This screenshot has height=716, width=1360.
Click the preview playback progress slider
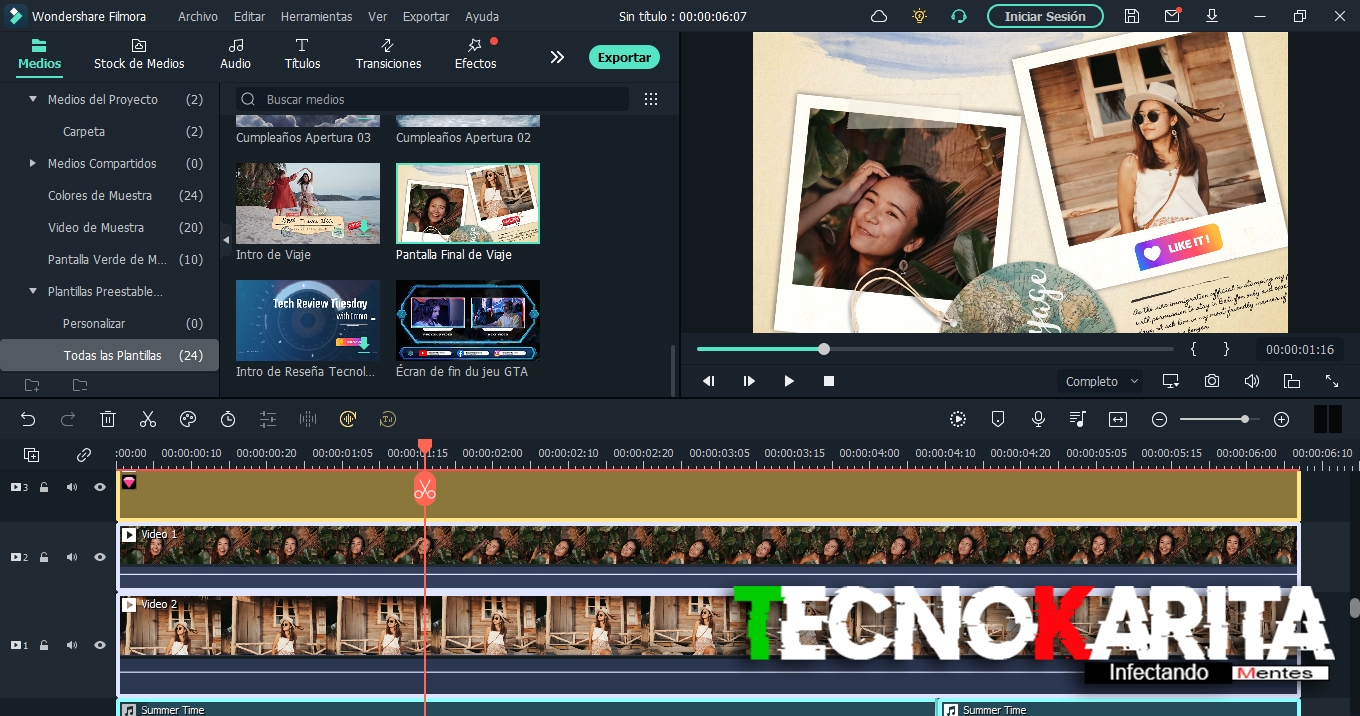(935, 349)
